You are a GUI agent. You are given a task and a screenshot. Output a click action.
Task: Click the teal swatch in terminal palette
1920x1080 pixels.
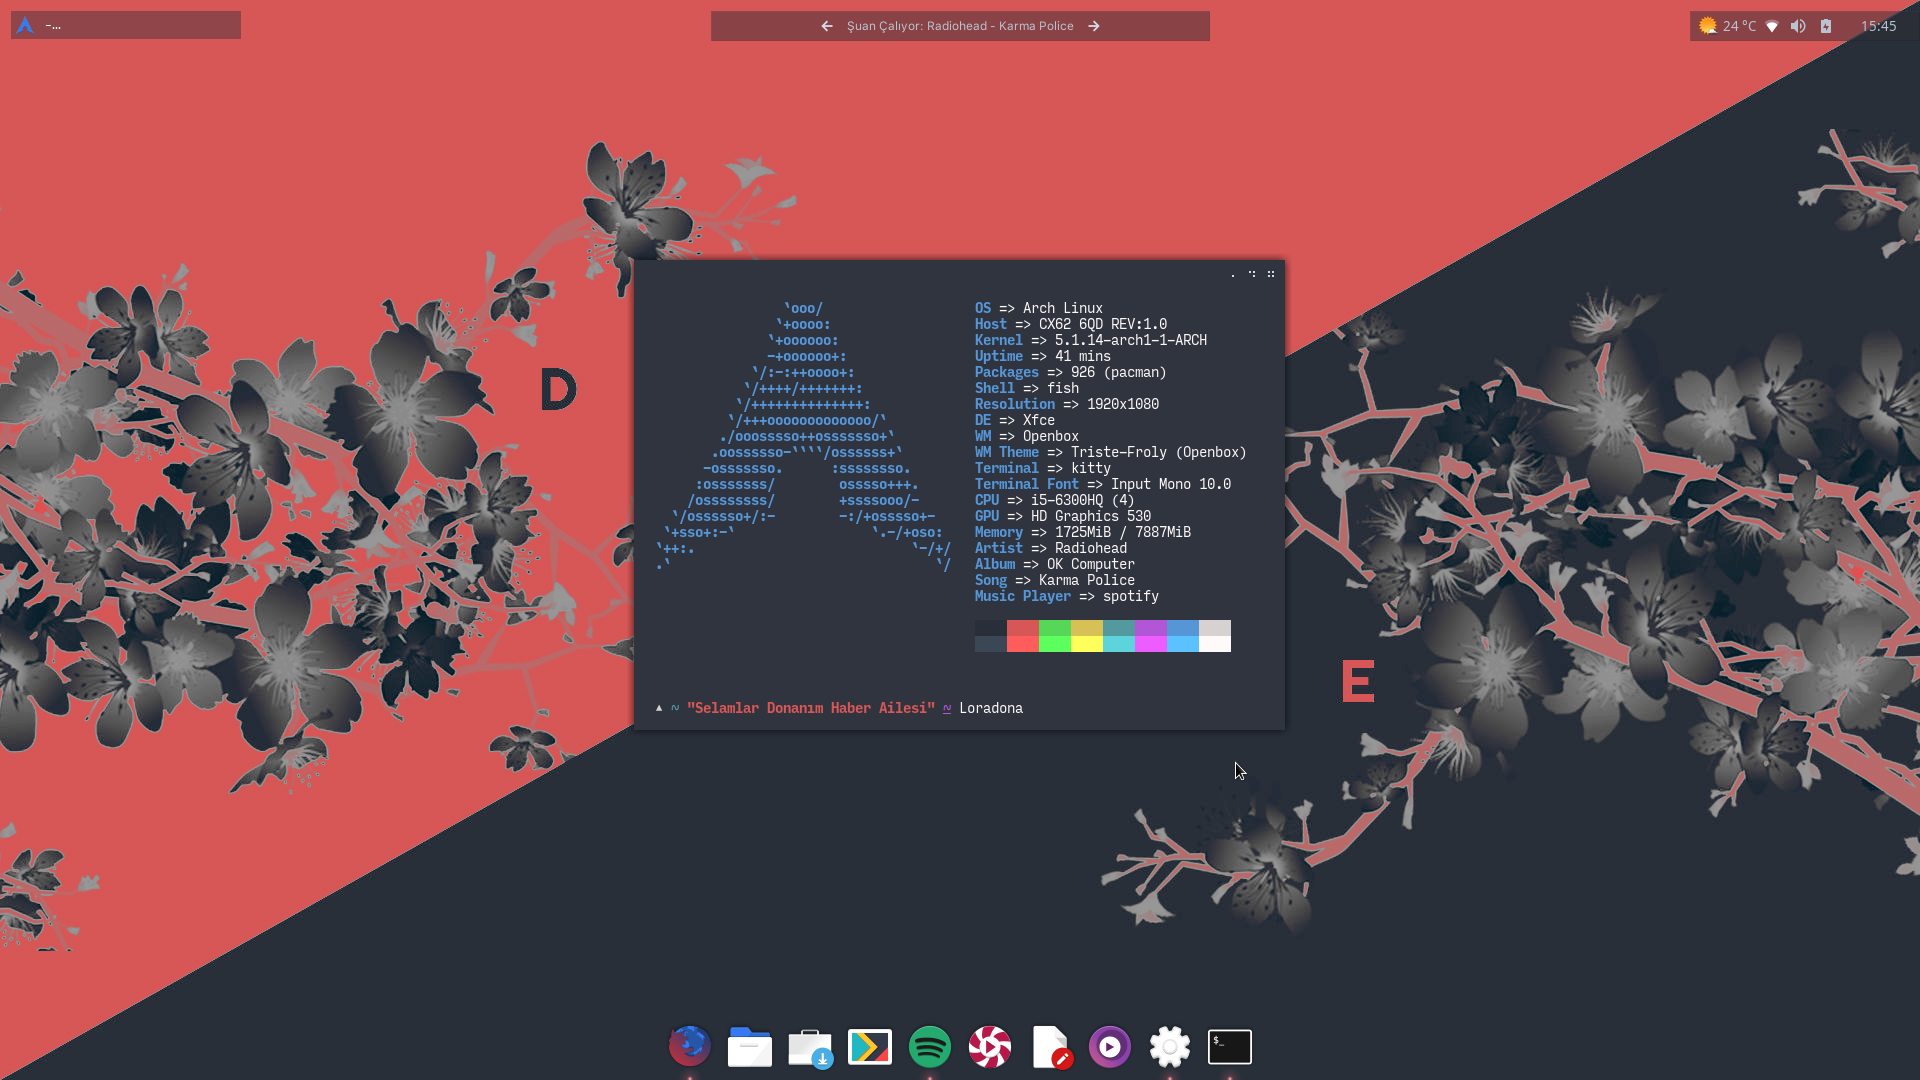[1119, 636]
